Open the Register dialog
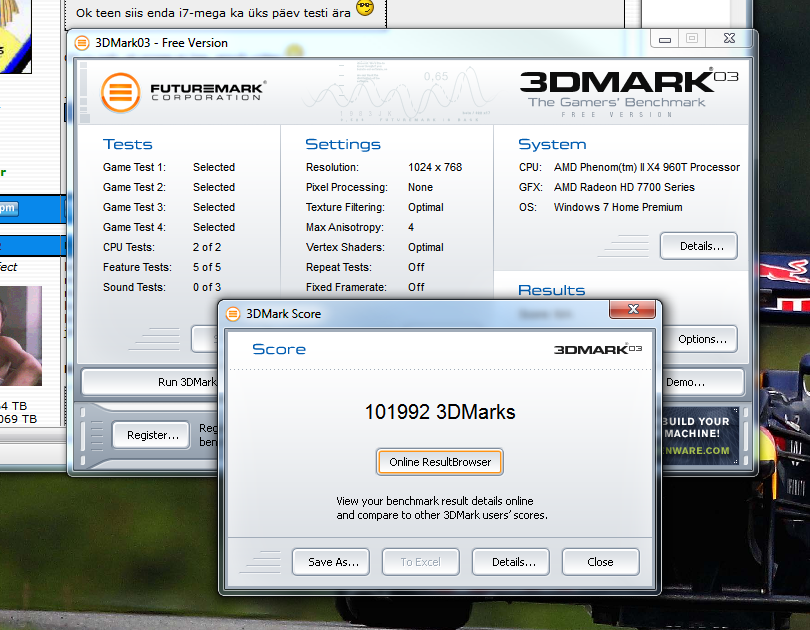The image size is (810, 630). (151, 435)
